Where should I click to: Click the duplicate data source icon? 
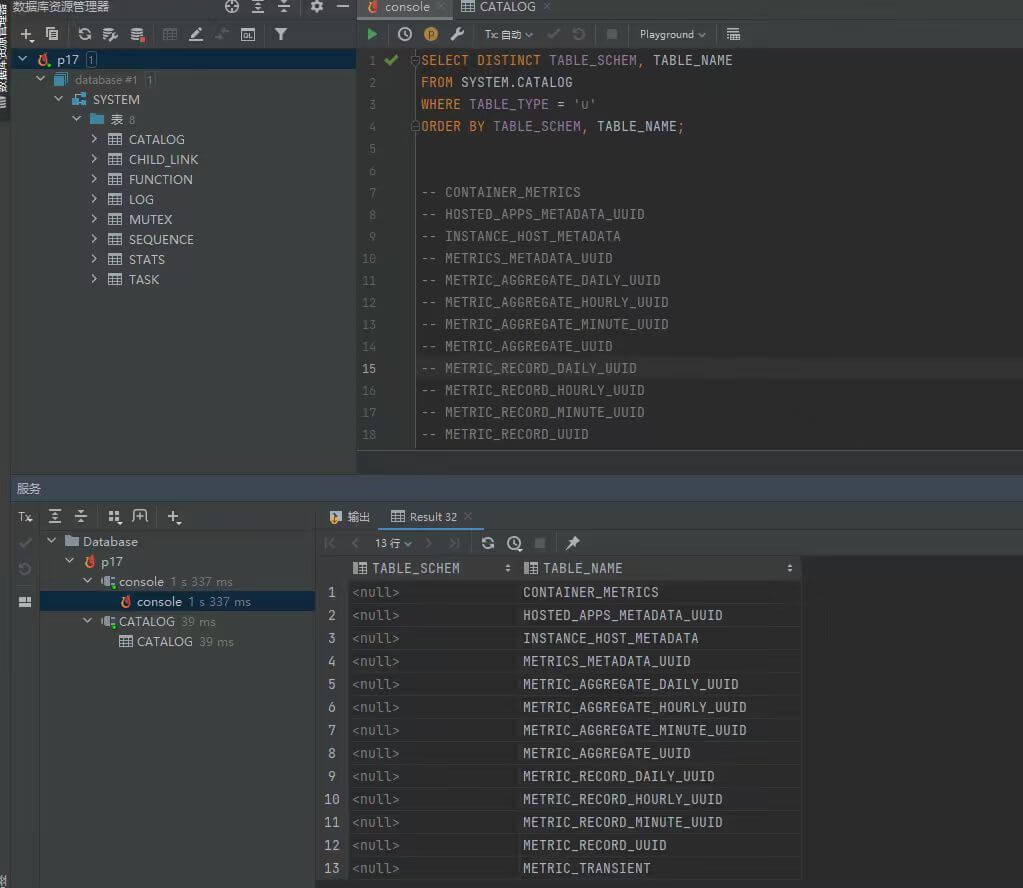point(52,34)
